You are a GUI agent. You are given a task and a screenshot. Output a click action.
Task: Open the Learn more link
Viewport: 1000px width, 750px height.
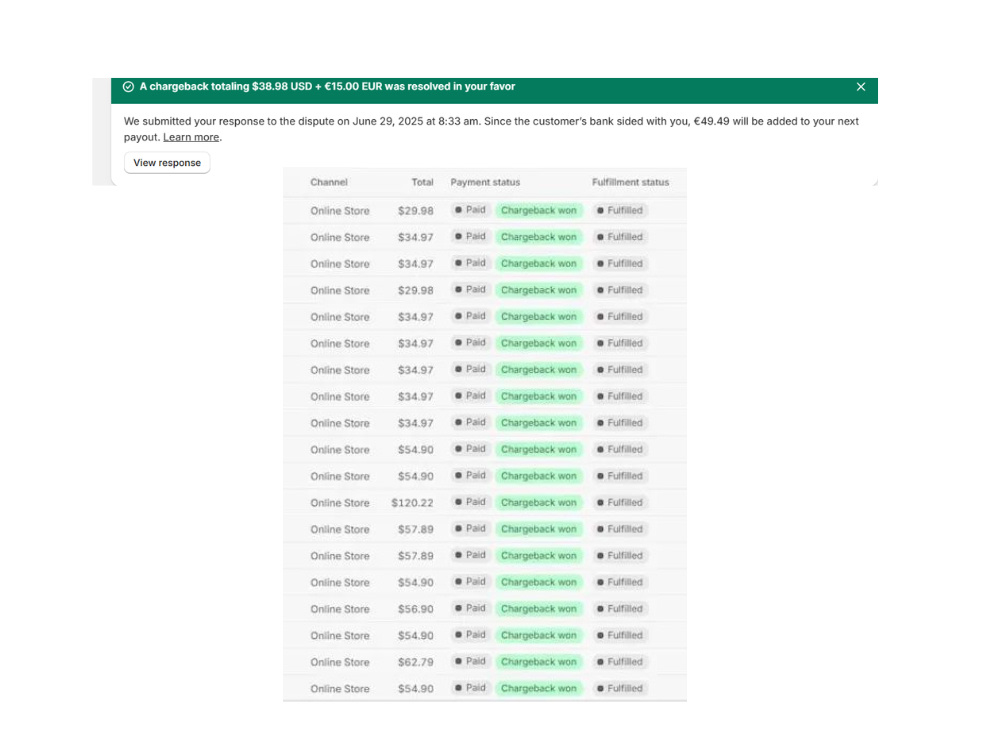[191, 137]
